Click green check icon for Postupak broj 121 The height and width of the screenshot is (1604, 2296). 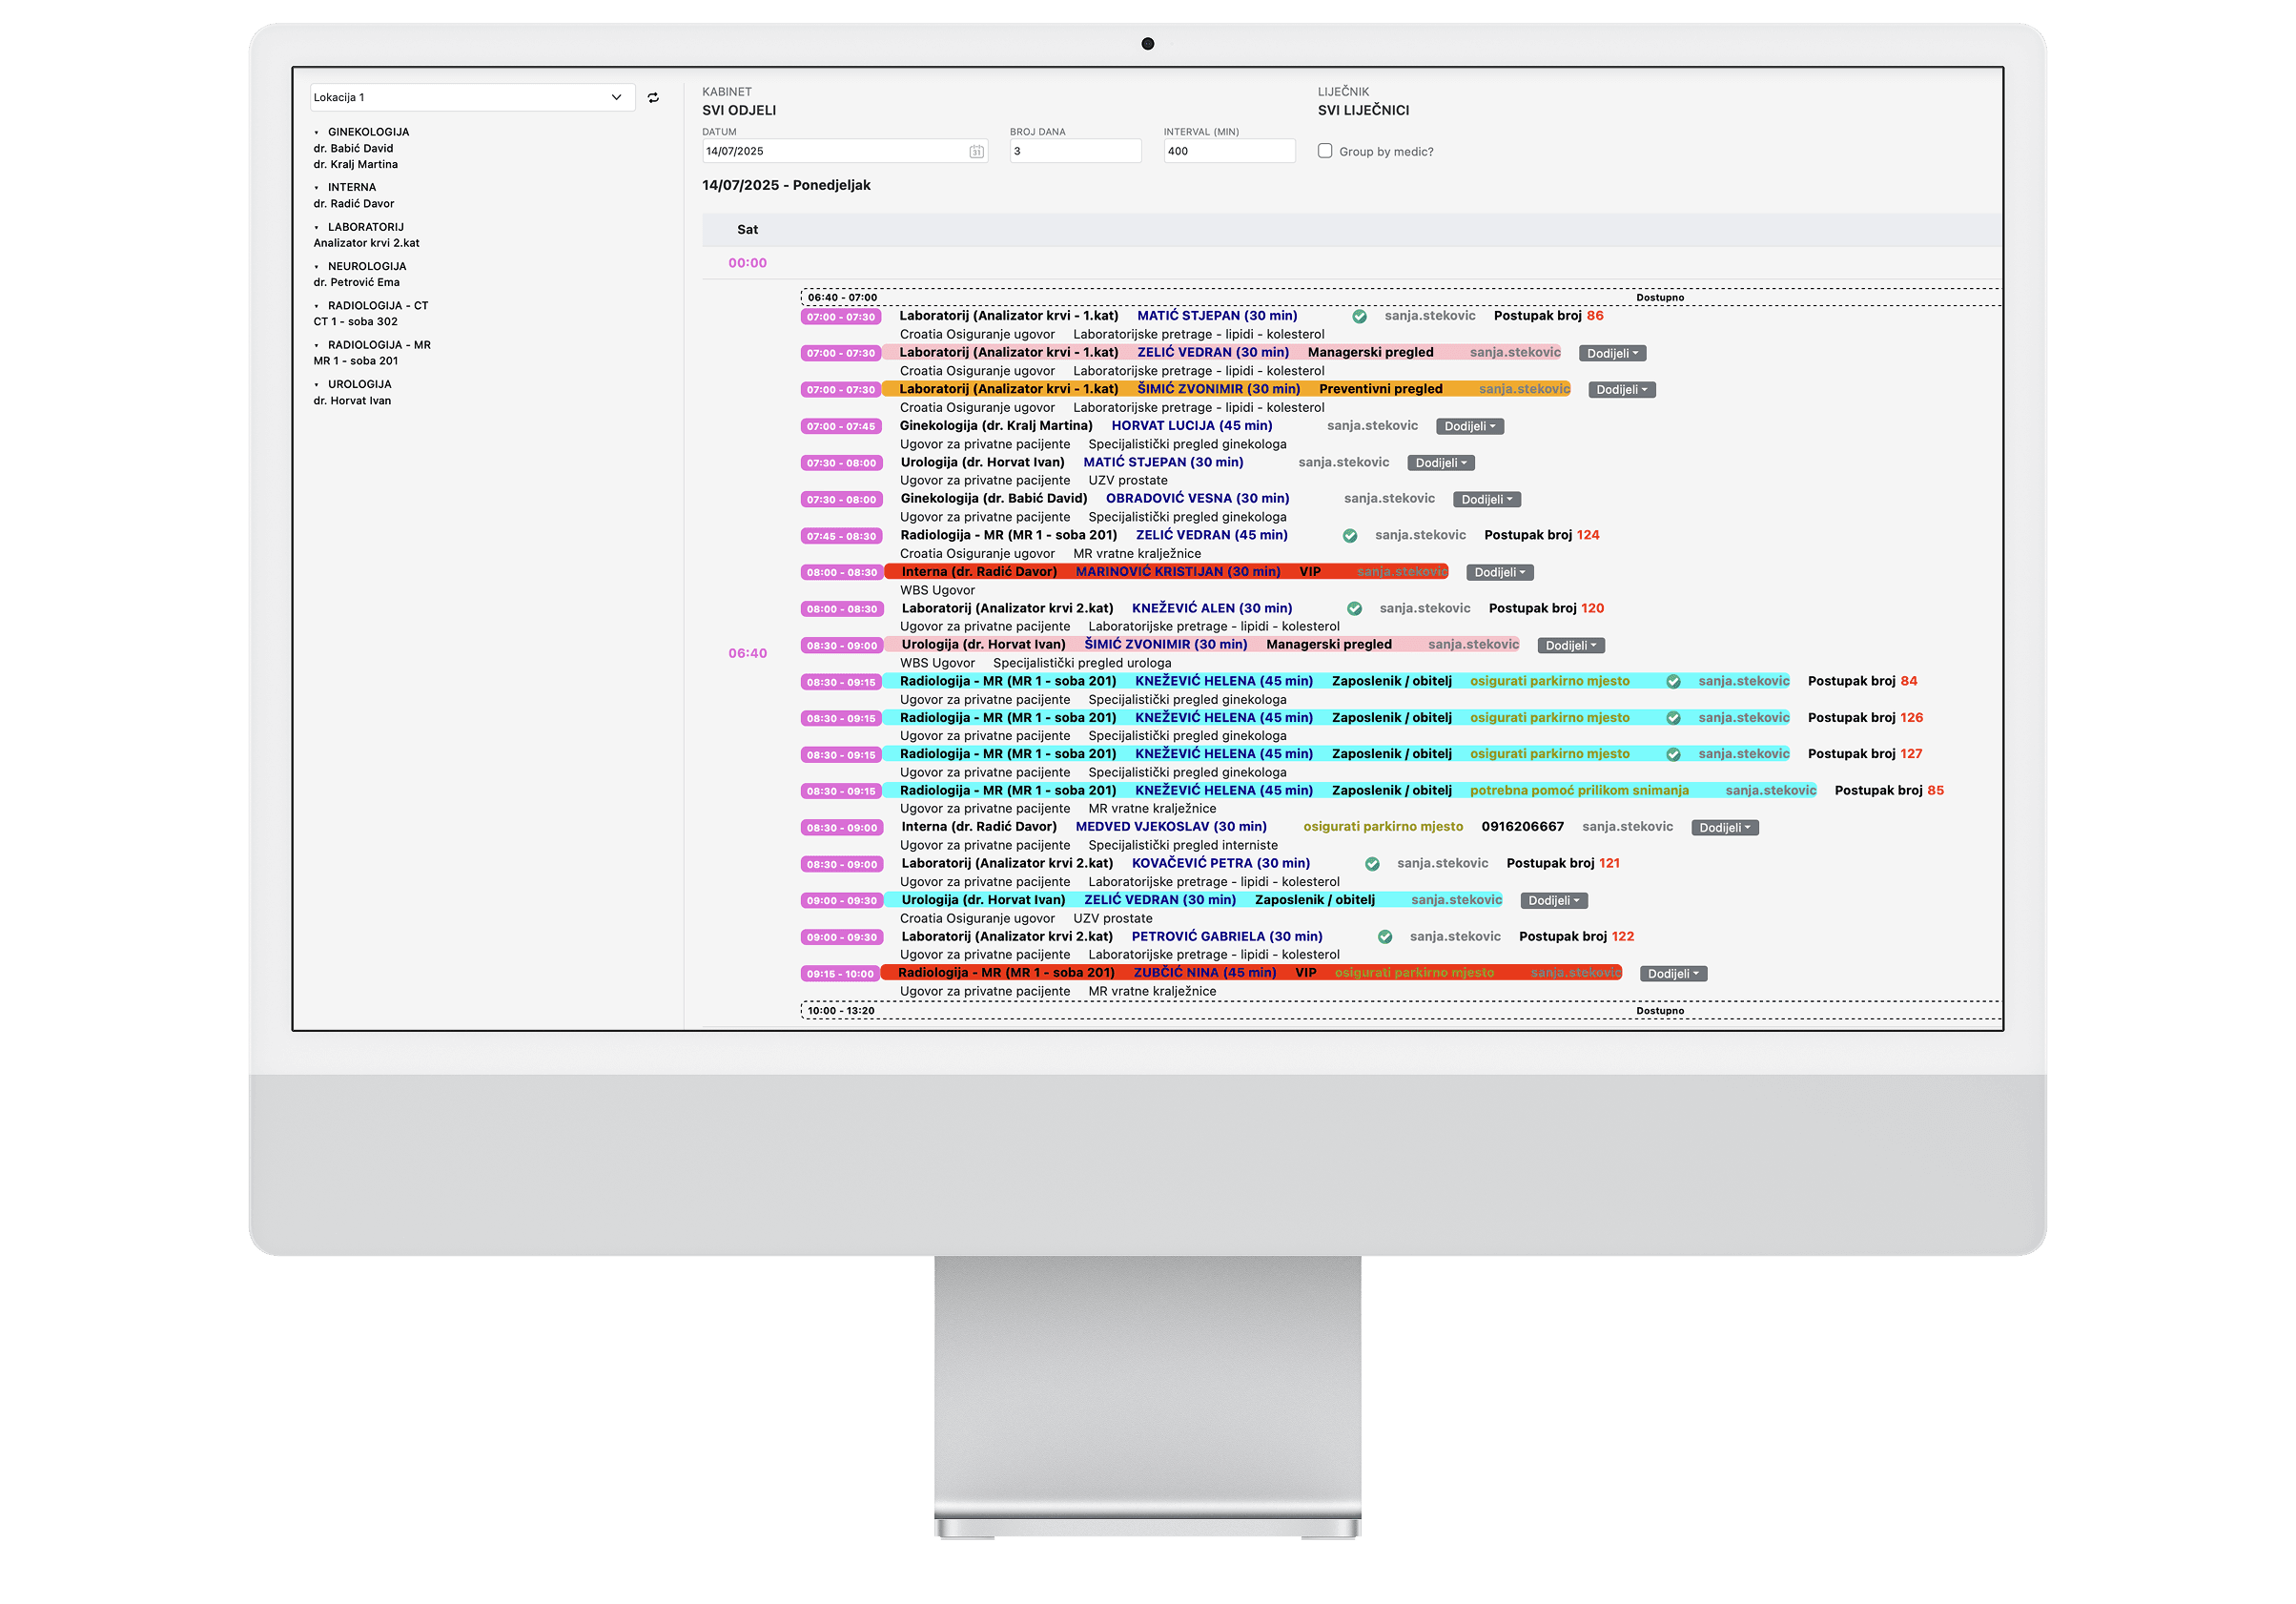pyautogui.click(x=1372, y=864)
